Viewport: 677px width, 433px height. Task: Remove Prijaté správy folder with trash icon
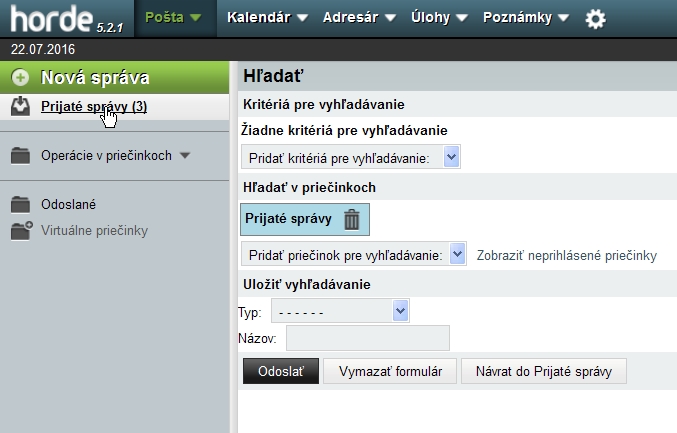coord(351,220)
